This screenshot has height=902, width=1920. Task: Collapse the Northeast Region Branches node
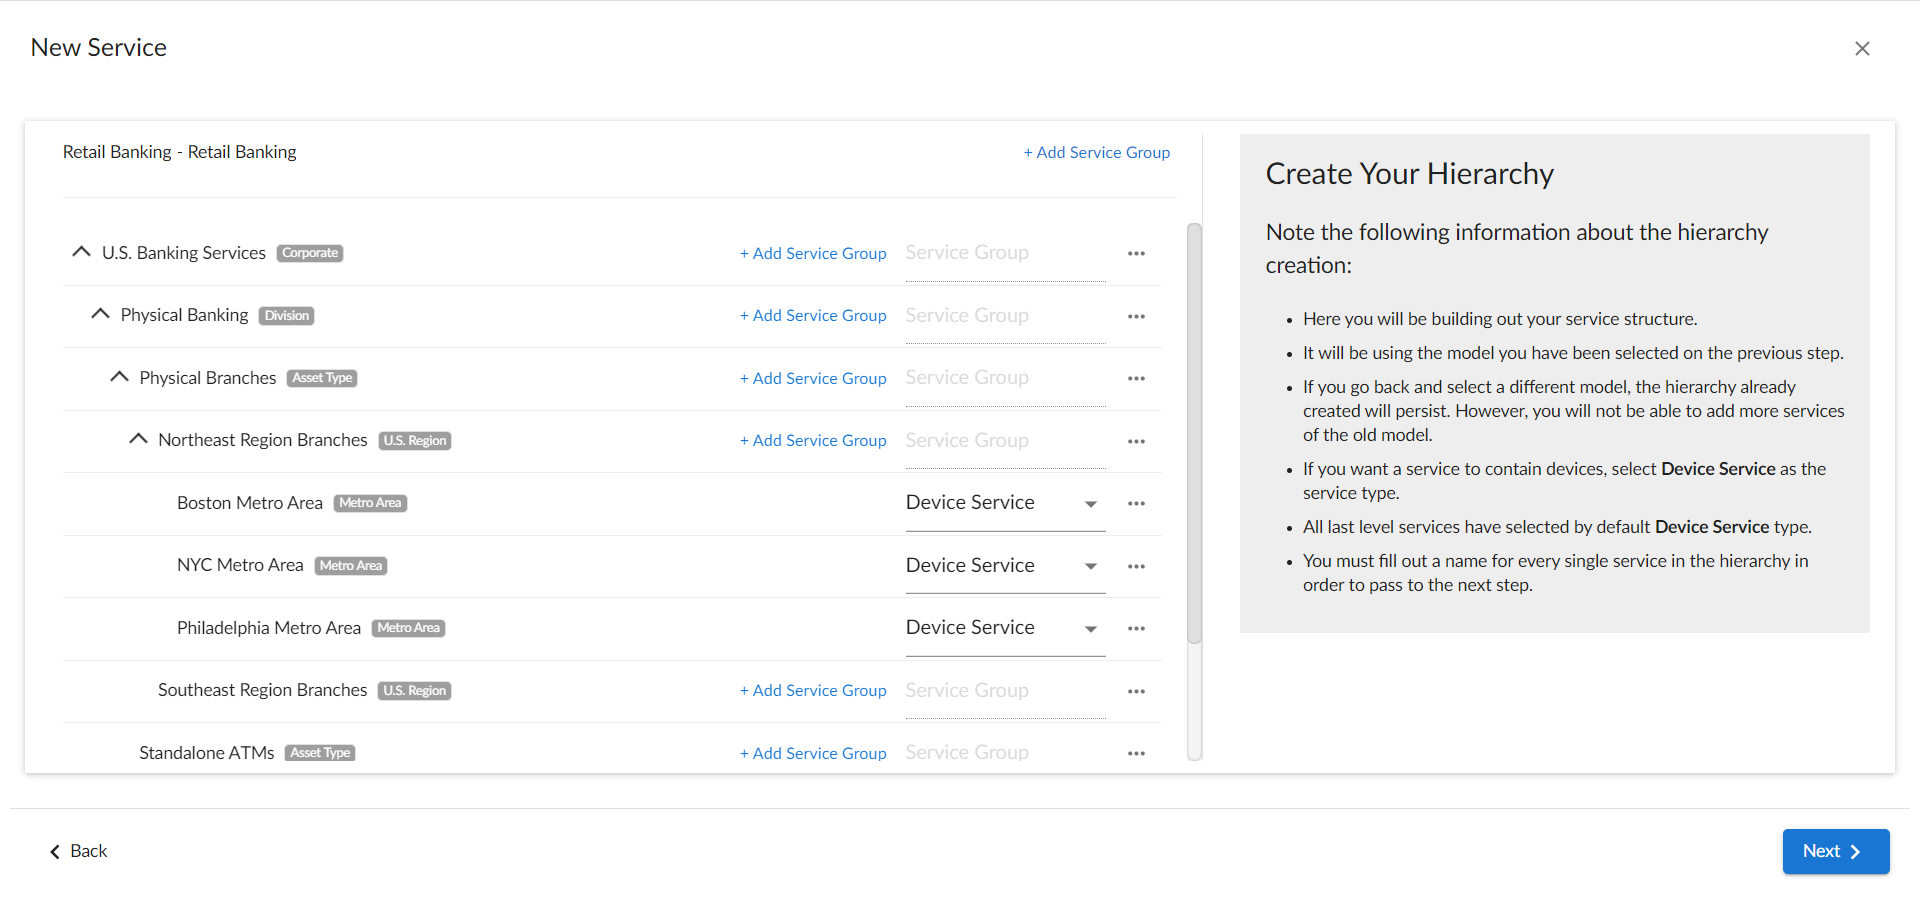point(138,440)
